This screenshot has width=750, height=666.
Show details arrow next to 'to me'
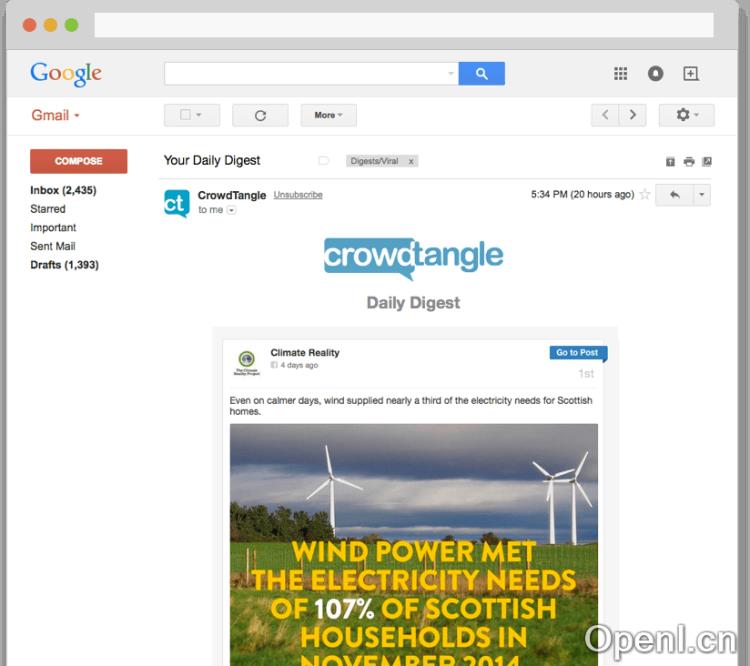pos(232,210)
